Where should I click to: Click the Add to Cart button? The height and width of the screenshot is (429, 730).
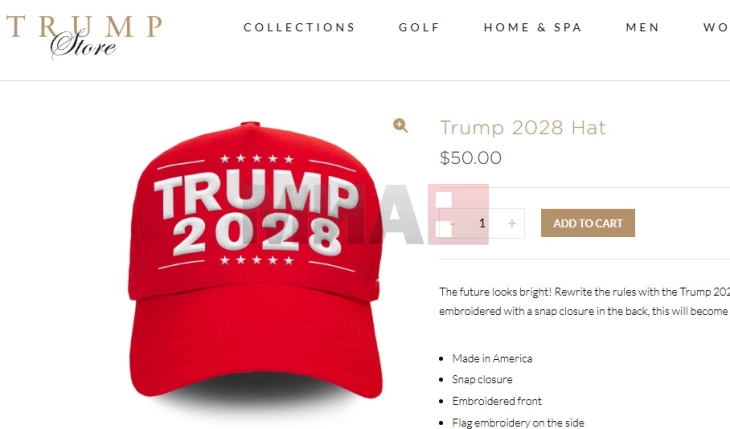click(x=588, y=223)
